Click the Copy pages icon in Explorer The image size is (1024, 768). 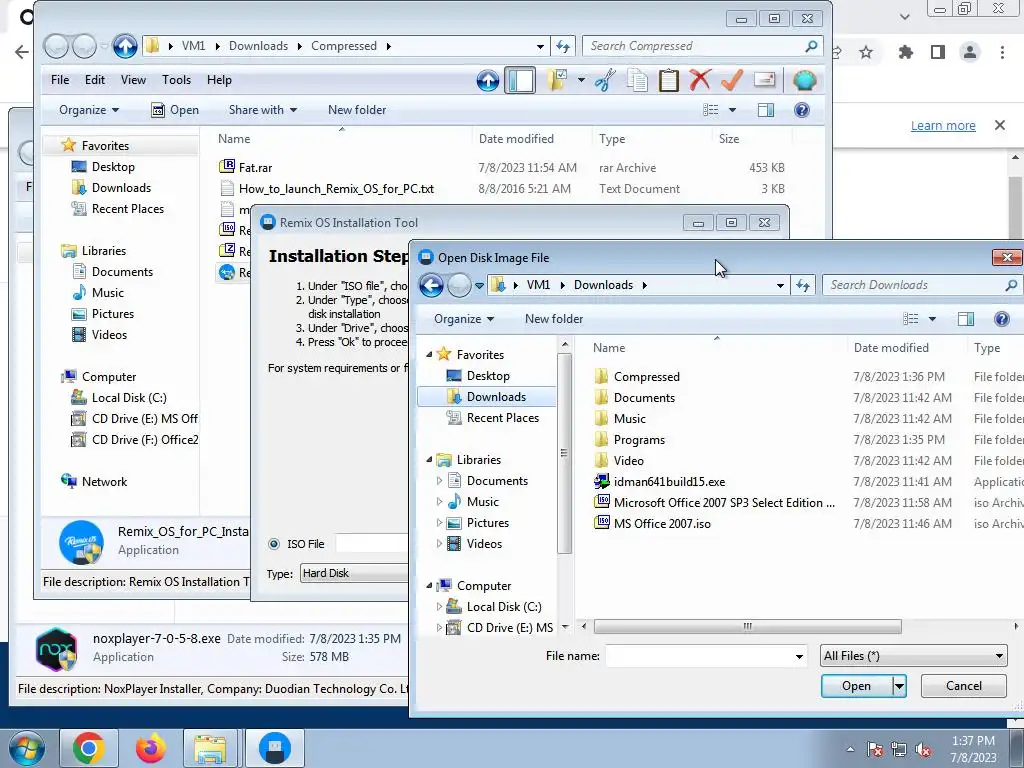(637, 80)
